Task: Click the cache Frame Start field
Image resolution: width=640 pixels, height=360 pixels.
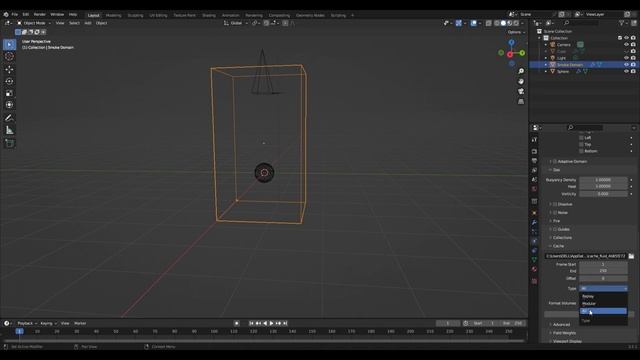Action: click(x=603, y=264)
